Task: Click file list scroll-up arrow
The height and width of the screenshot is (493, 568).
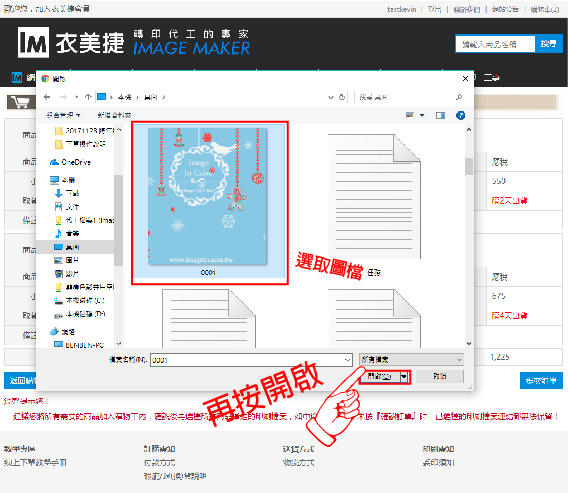Action: [x=469, y=129]
